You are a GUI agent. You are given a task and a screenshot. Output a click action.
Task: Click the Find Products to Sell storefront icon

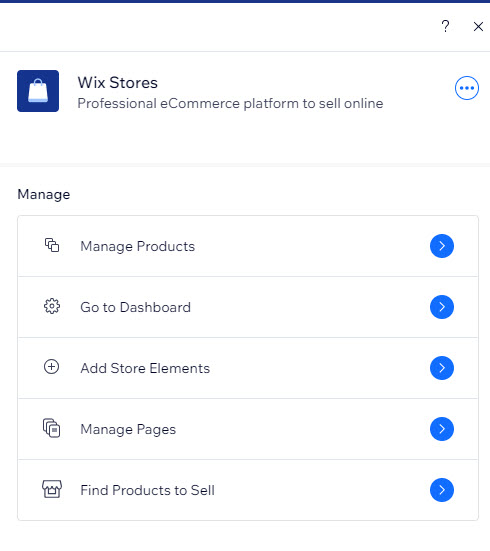point(52,489)
